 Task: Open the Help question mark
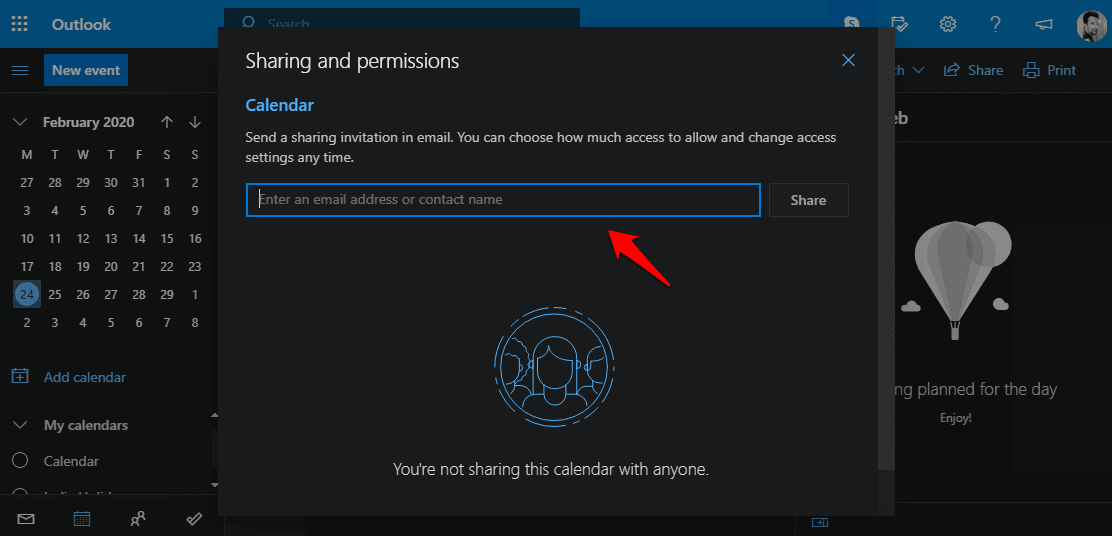coord(995,24)
